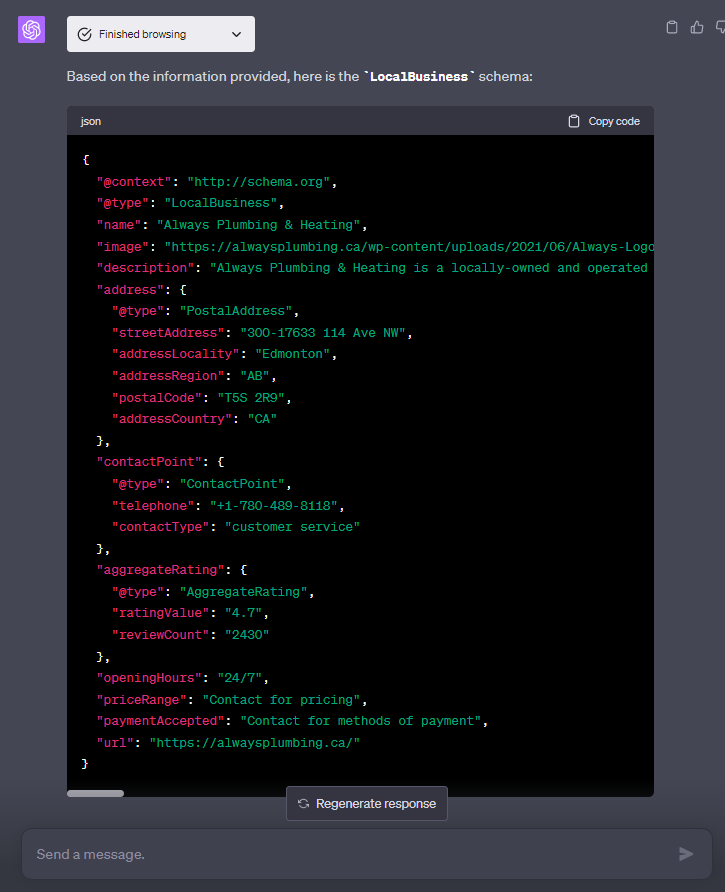The image size is (725, 892).
Task: Click the json language label
Action: (91, 121)
